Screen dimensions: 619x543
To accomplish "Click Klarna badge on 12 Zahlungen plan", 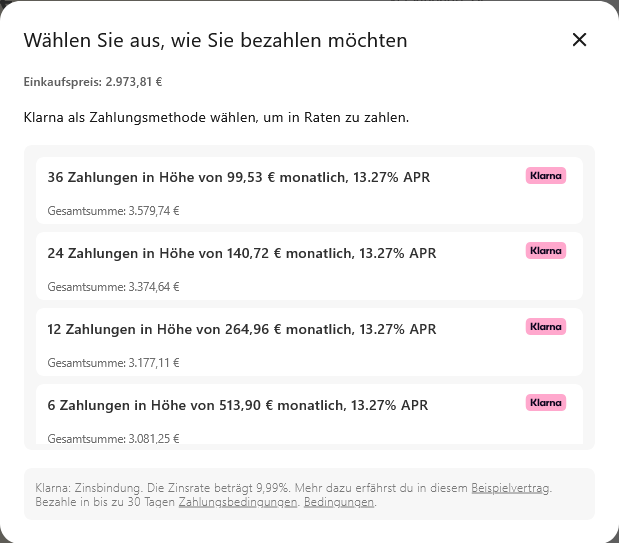I will point(546,327).
